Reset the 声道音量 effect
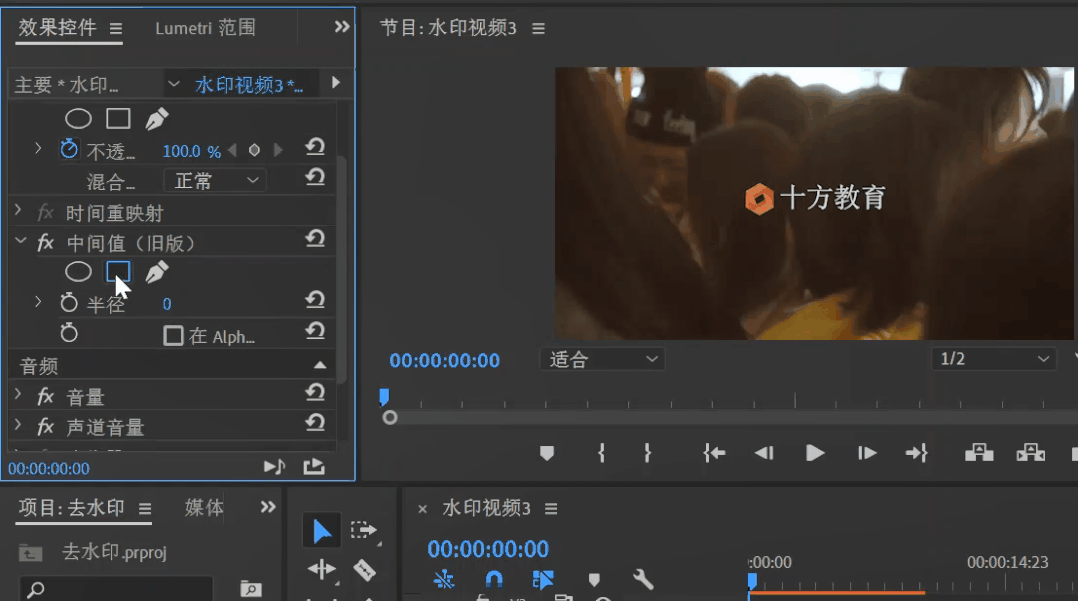The height and width of the screenshot is (601, 1078). [x=315, y=423]
